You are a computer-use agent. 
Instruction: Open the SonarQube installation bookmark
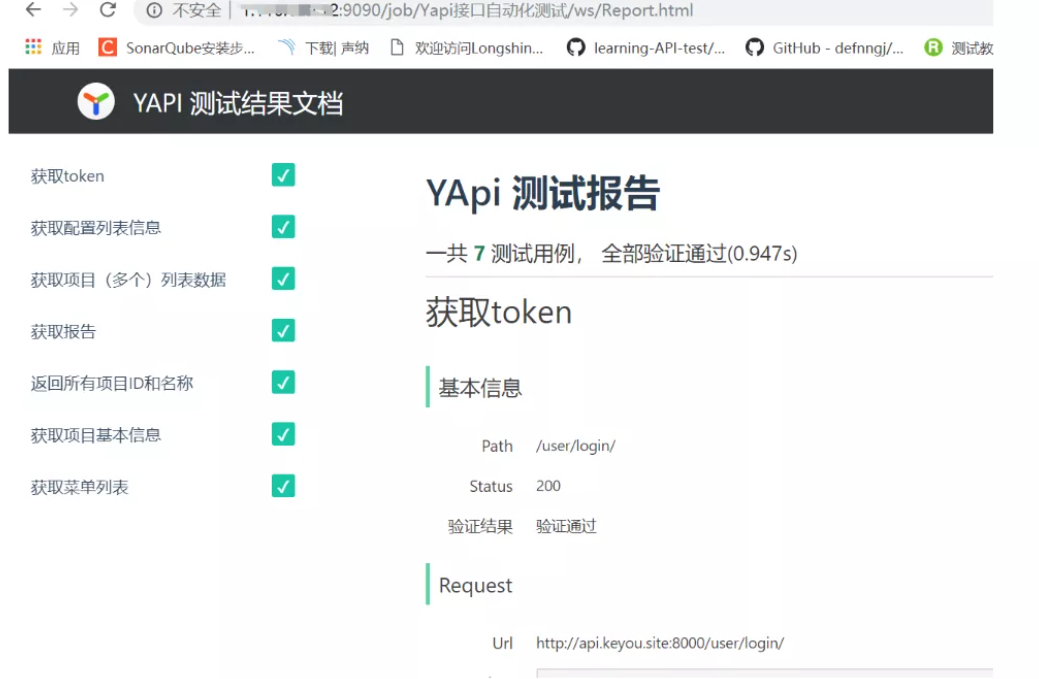pos(177,47)
